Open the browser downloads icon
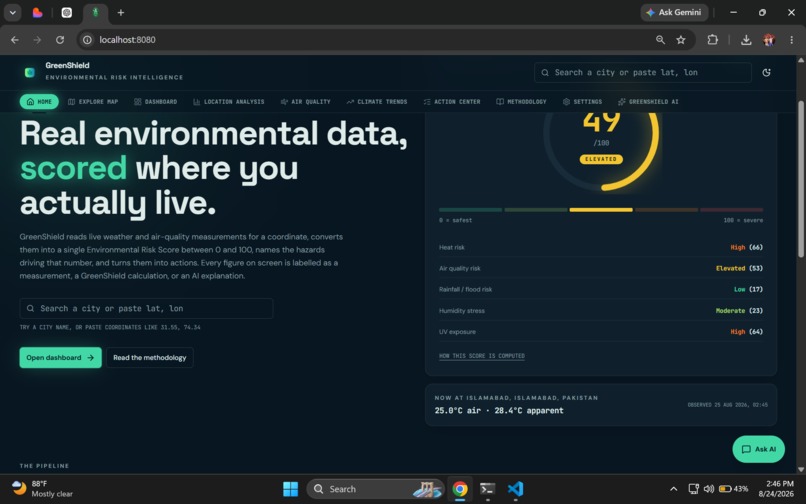806x504 pixels. point(746,40)
